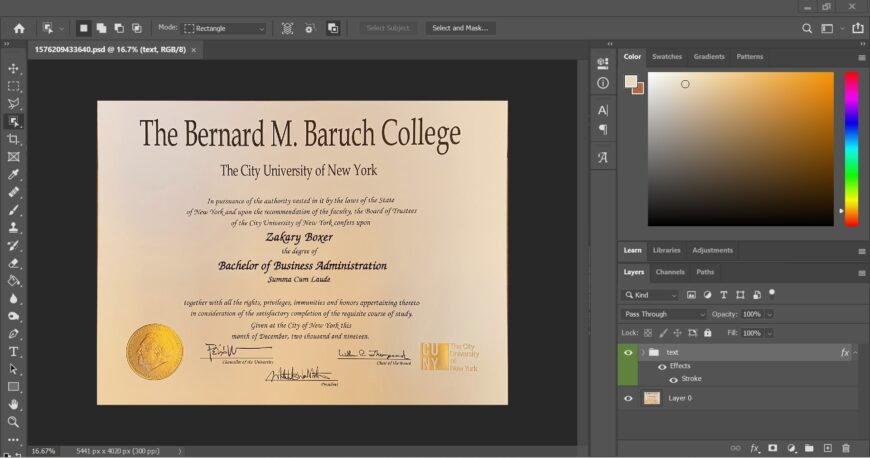Select the Eyedropper tool
This screenshot has height=458, width=870.
click(x=13, y=175)
